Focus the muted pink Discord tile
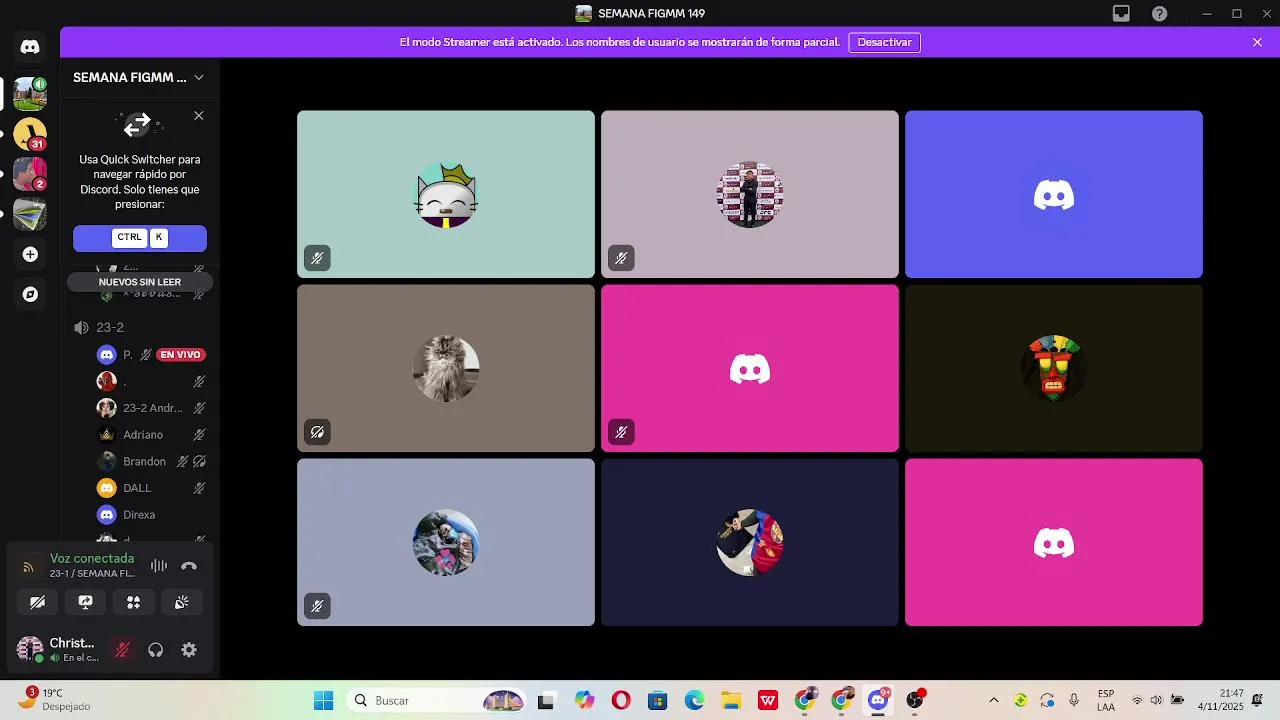1280x720 pixels. pos(750,368)
